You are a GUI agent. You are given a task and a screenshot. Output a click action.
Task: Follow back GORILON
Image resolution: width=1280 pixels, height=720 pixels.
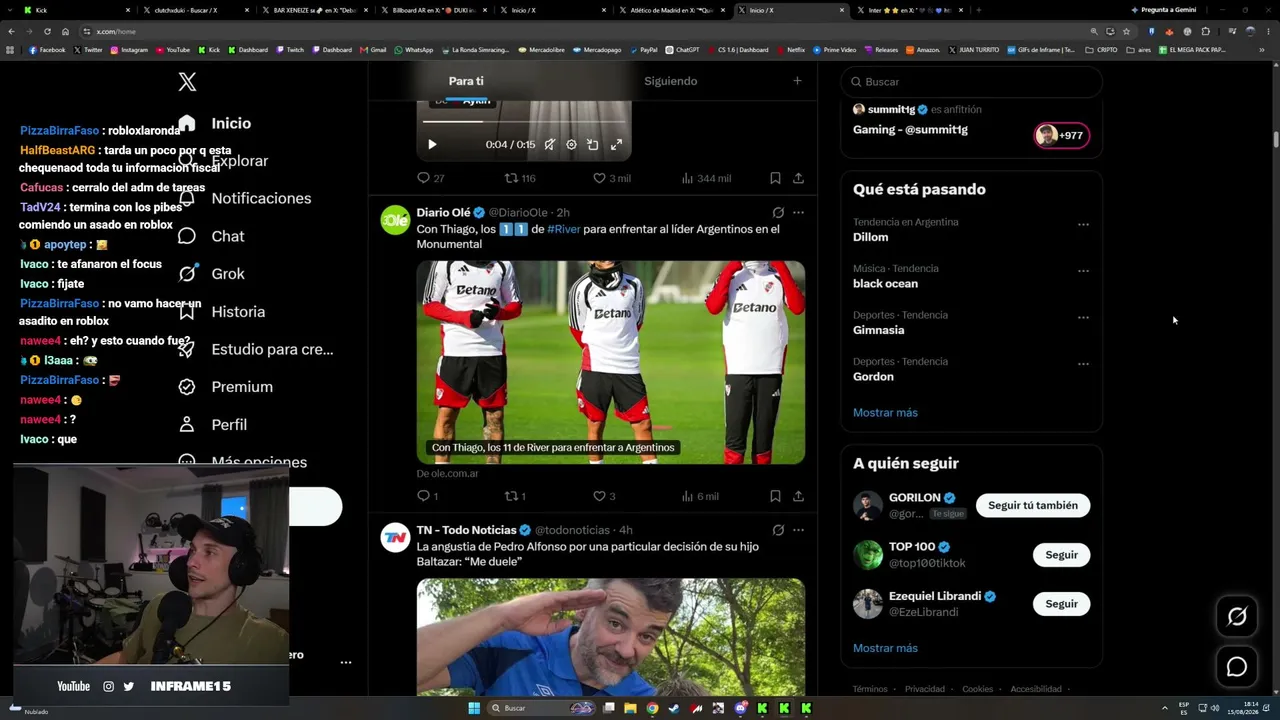point(1033,506)
